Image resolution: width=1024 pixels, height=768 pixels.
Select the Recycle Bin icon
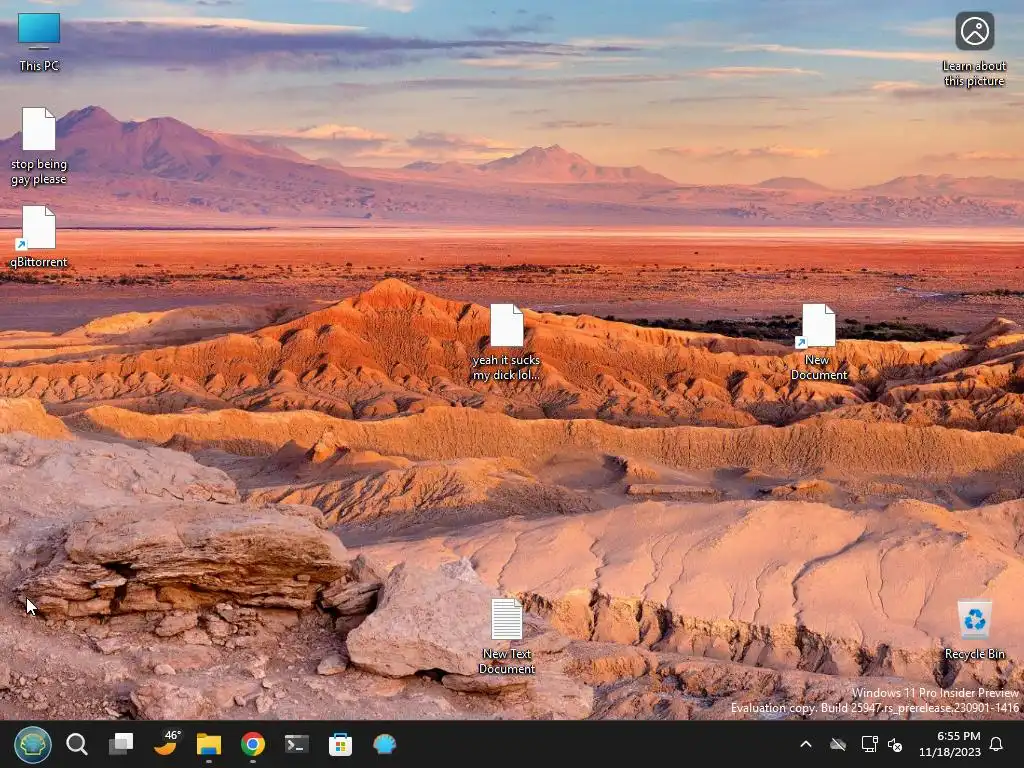click(974, 630)
